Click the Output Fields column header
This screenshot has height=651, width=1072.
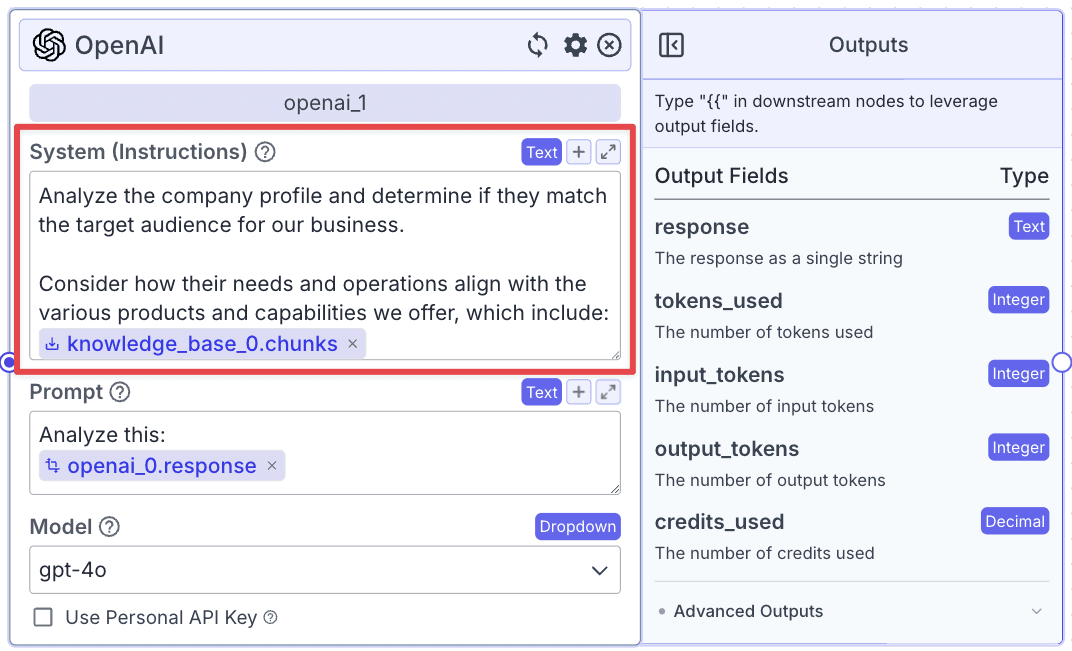(x=721, y=176)
